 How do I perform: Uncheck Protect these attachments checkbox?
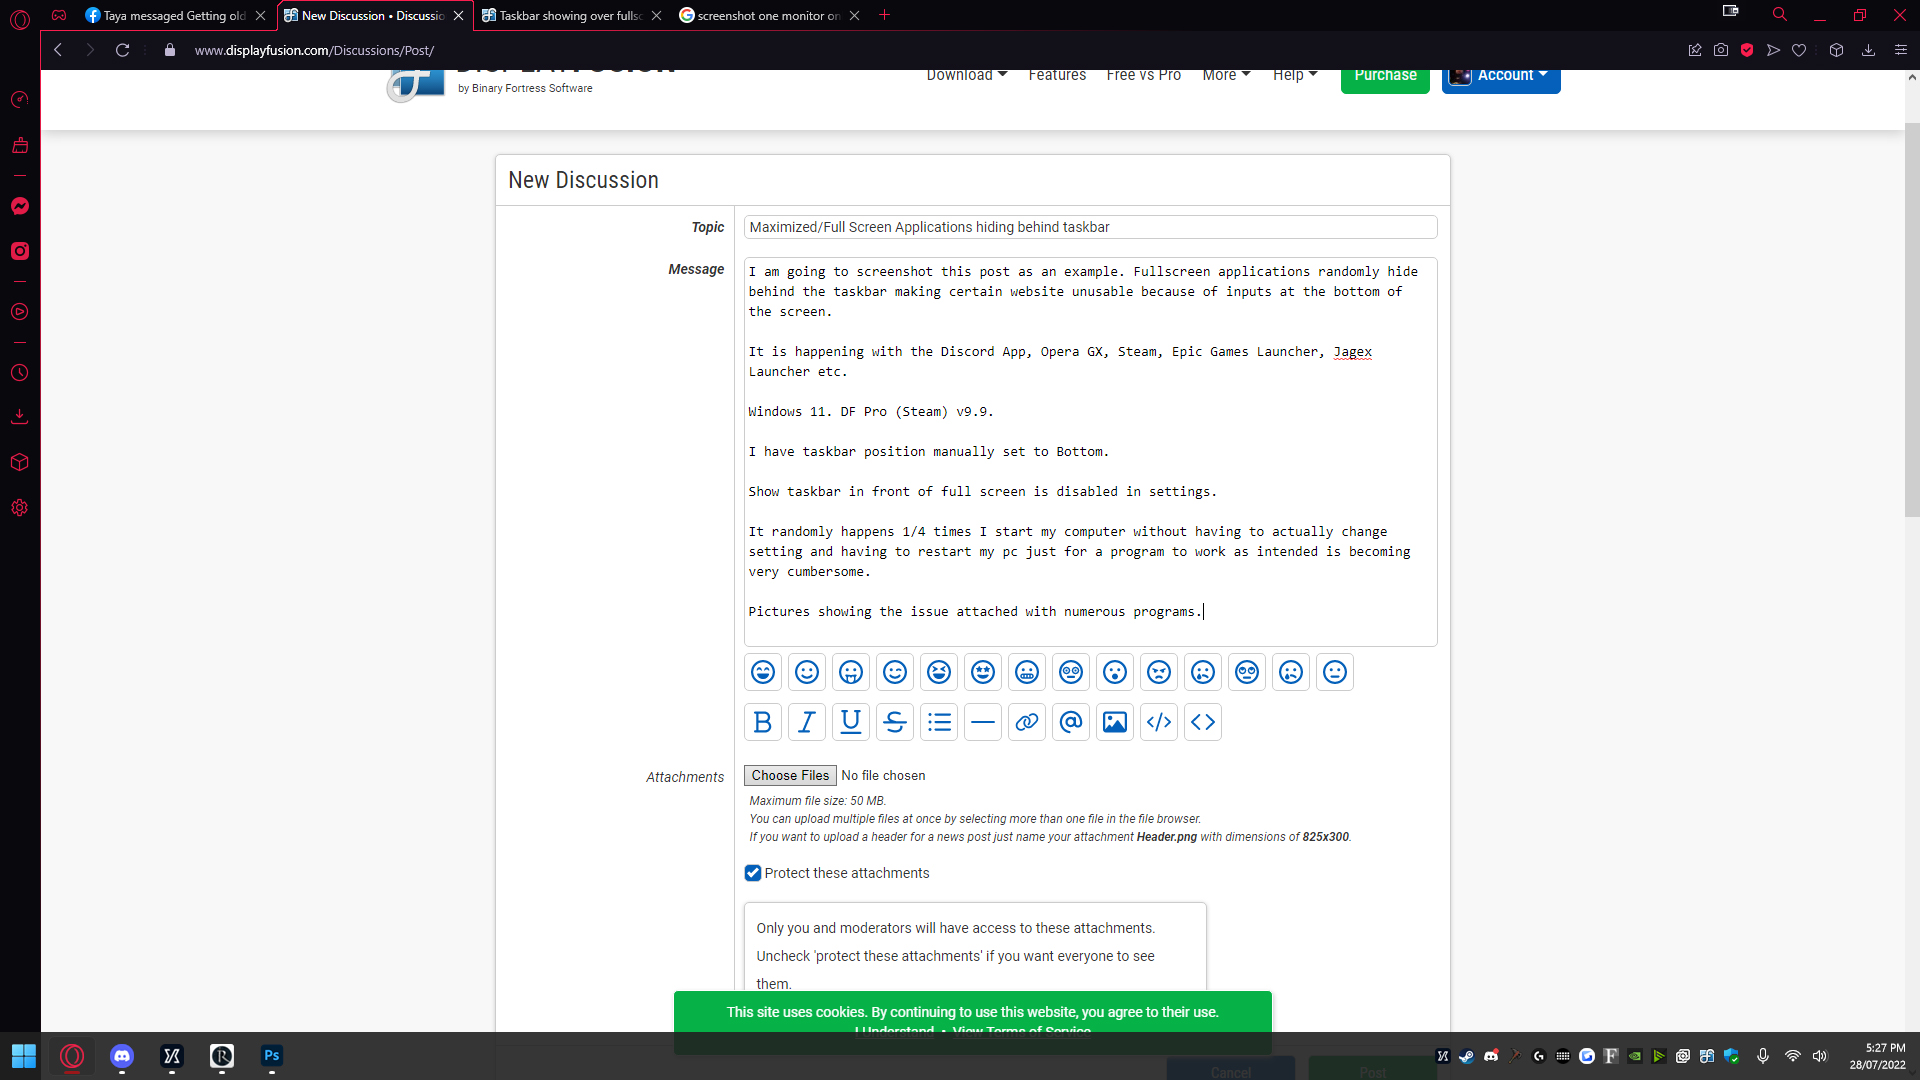753,873
